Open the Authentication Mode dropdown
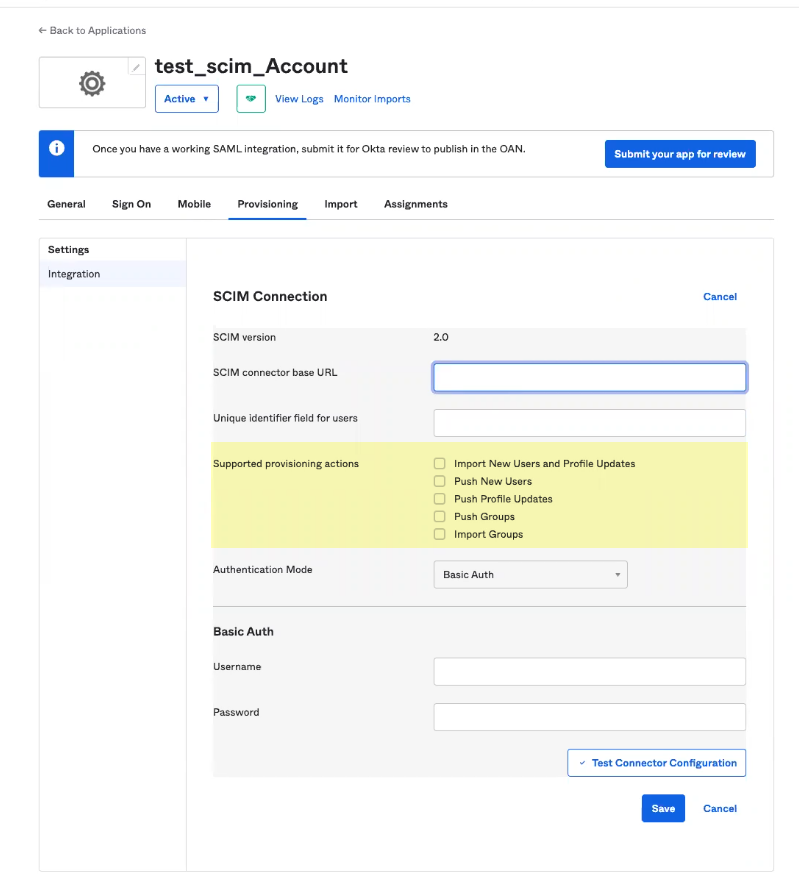The height and width of the screenshot is (884, 799). pos(530,575)
